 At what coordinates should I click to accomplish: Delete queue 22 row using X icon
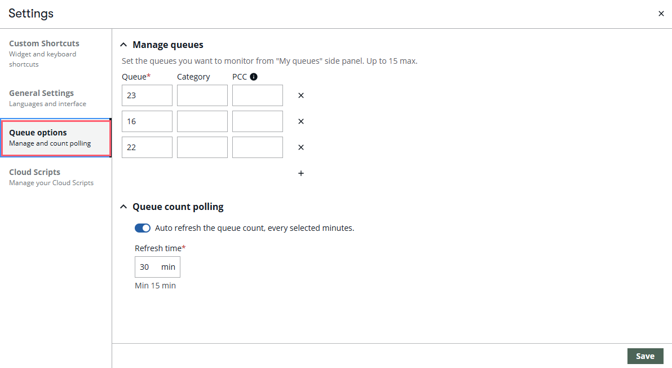(301, 147)
